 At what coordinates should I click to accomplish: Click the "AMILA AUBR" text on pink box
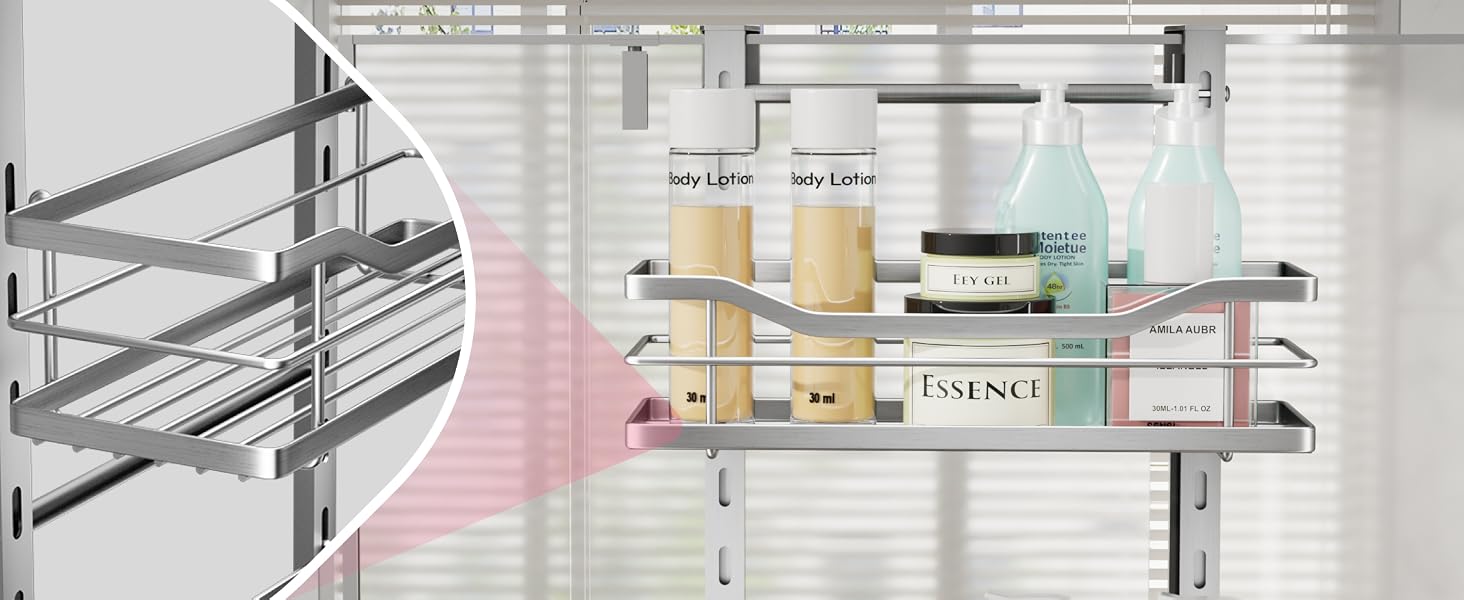tap(1182, 329)
